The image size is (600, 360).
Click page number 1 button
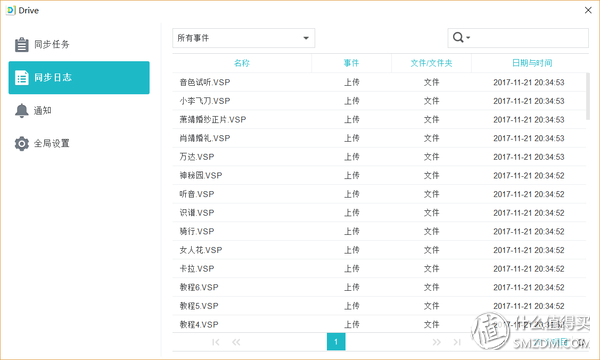(x=336, y=342)
